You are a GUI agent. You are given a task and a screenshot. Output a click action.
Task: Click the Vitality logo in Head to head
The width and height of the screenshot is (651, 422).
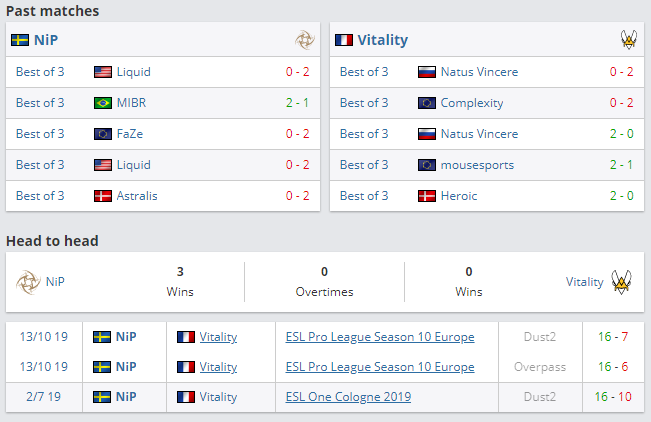pos(622,282)
